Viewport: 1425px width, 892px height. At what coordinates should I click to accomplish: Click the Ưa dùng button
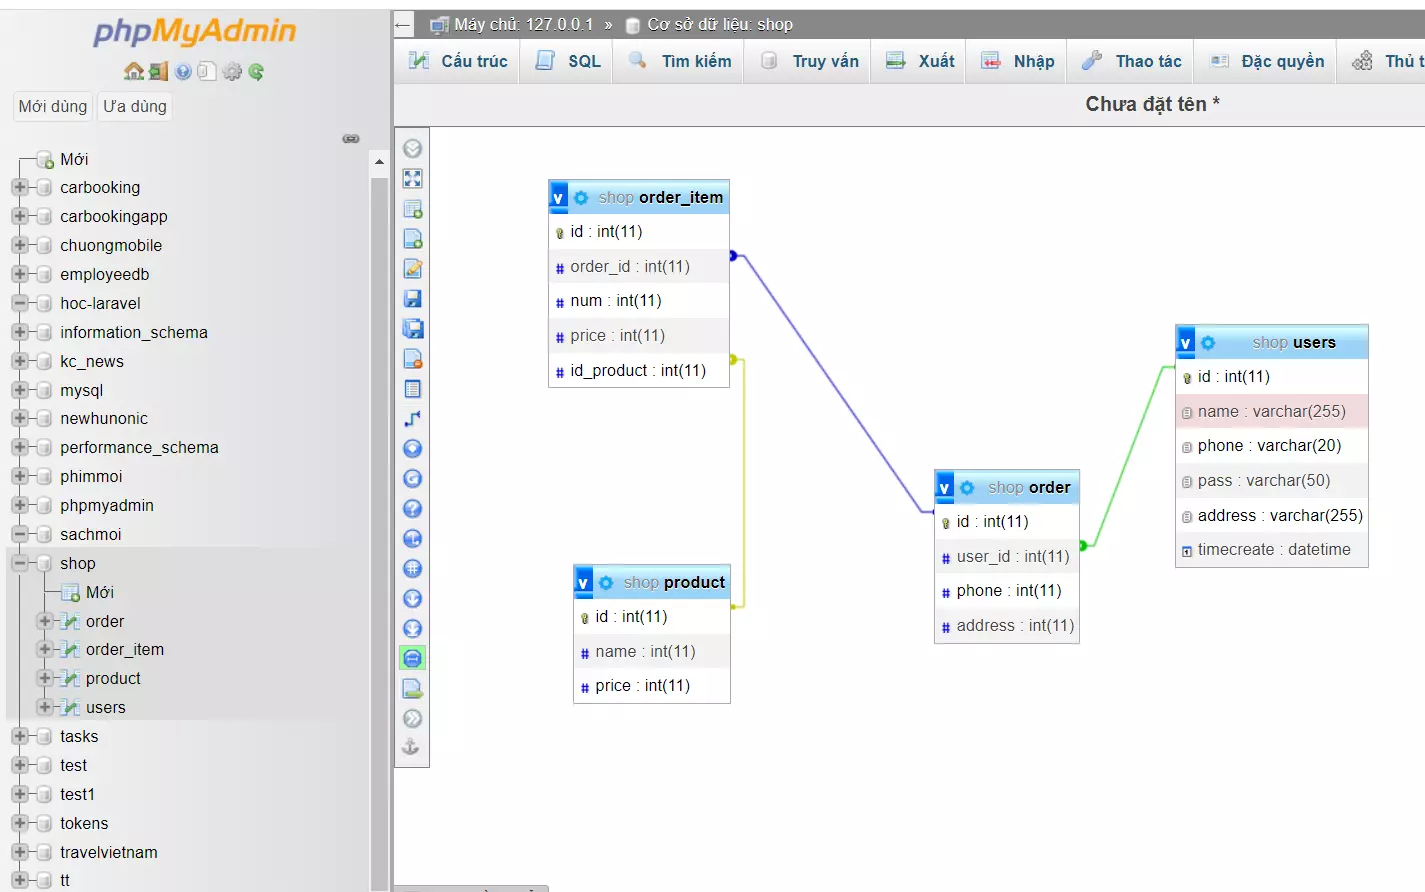[x=135, y=106]
